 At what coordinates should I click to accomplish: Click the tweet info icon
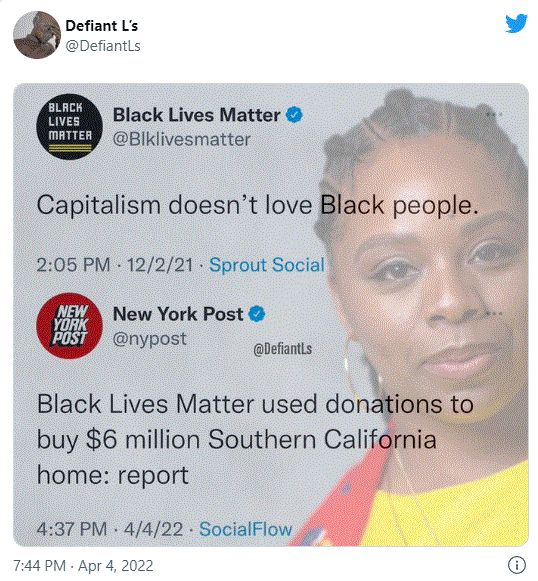516,565
